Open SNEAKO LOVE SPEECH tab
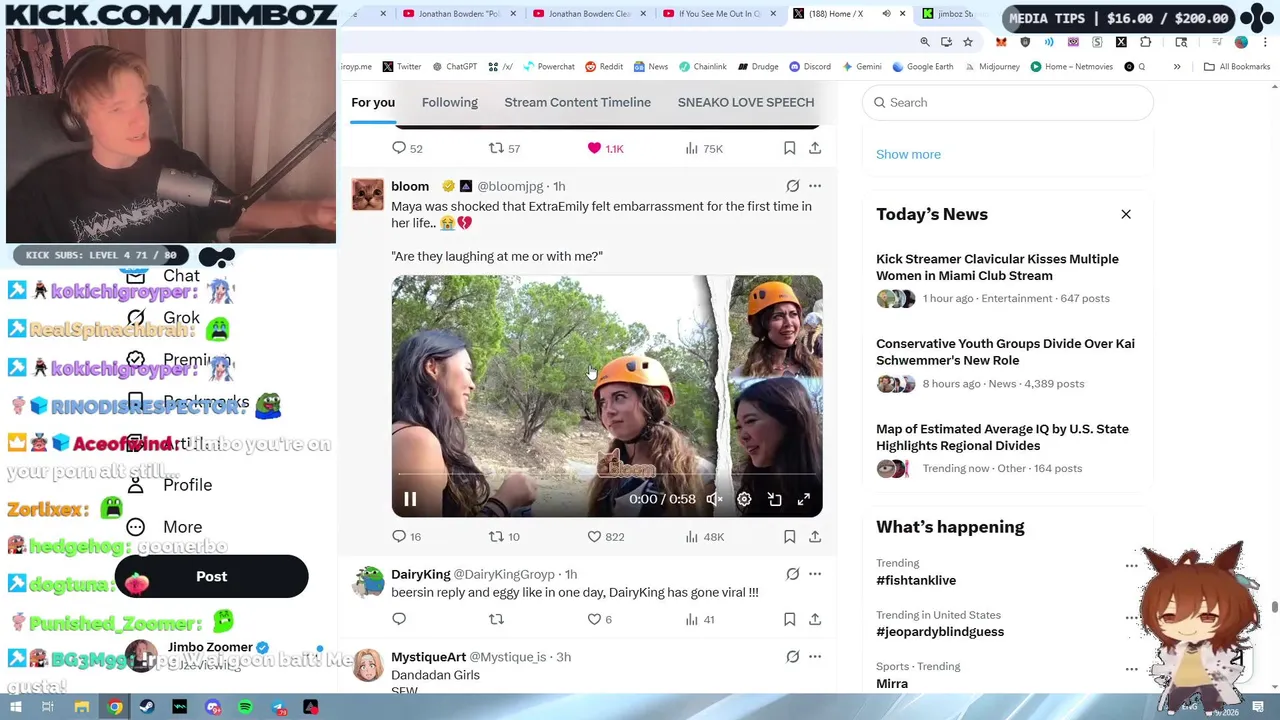 746,102
